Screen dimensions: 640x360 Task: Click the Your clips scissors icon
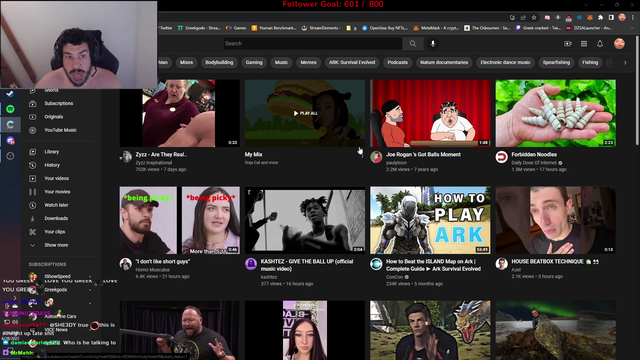click(x=33, y=232)
